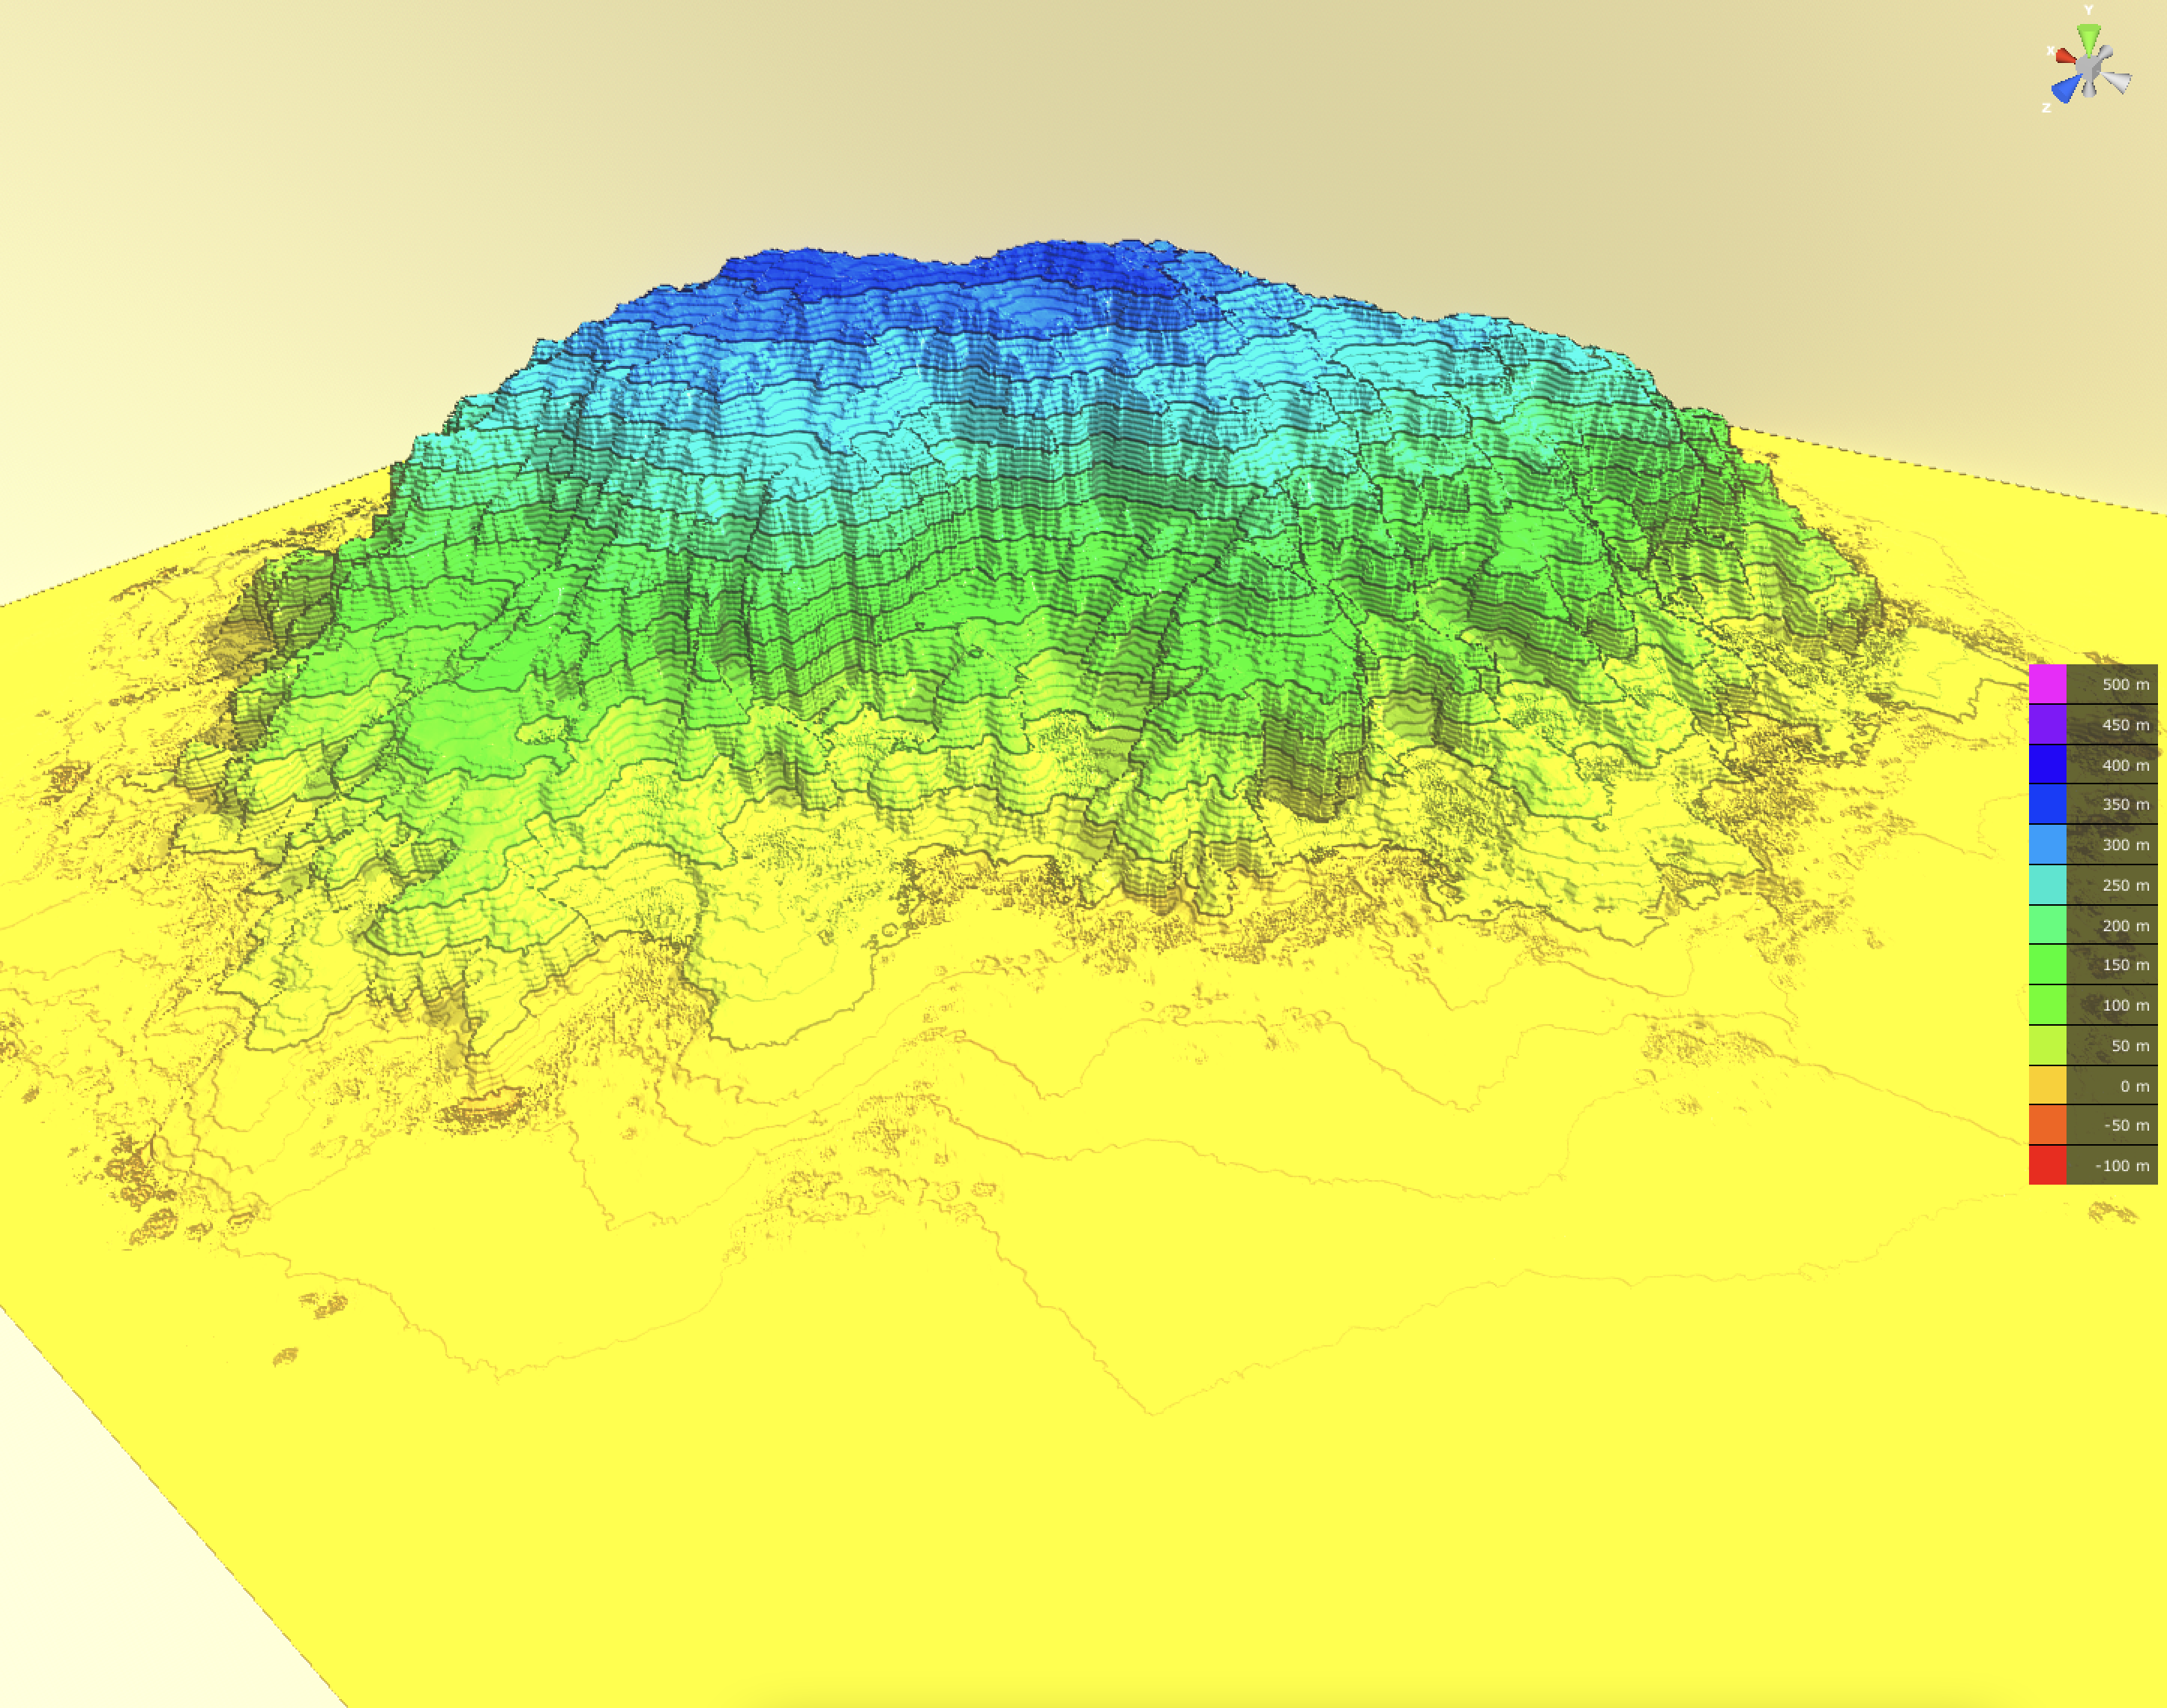2167x1708 pixels.
Task: Click the yellow-orange 0 m legend swatch
Action: (x=2047, y=1085)
